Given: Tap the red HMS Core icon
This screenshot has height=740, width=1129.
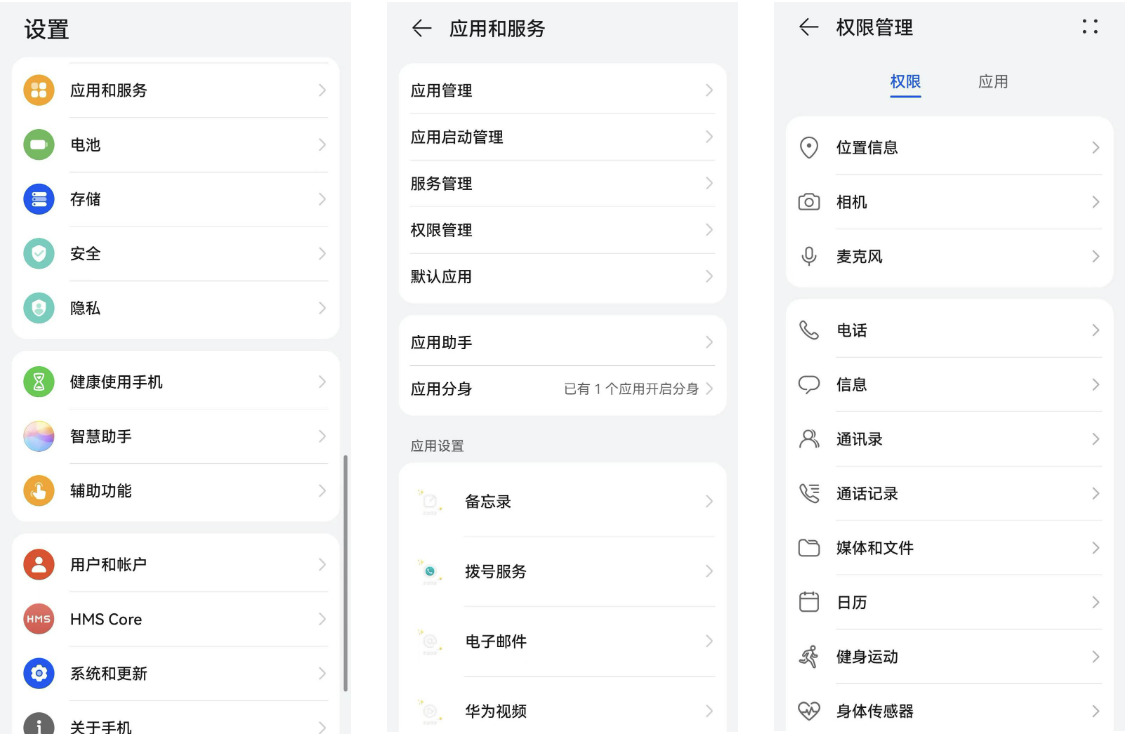Looking at the screenshot, I should click(x=39, y=619).
